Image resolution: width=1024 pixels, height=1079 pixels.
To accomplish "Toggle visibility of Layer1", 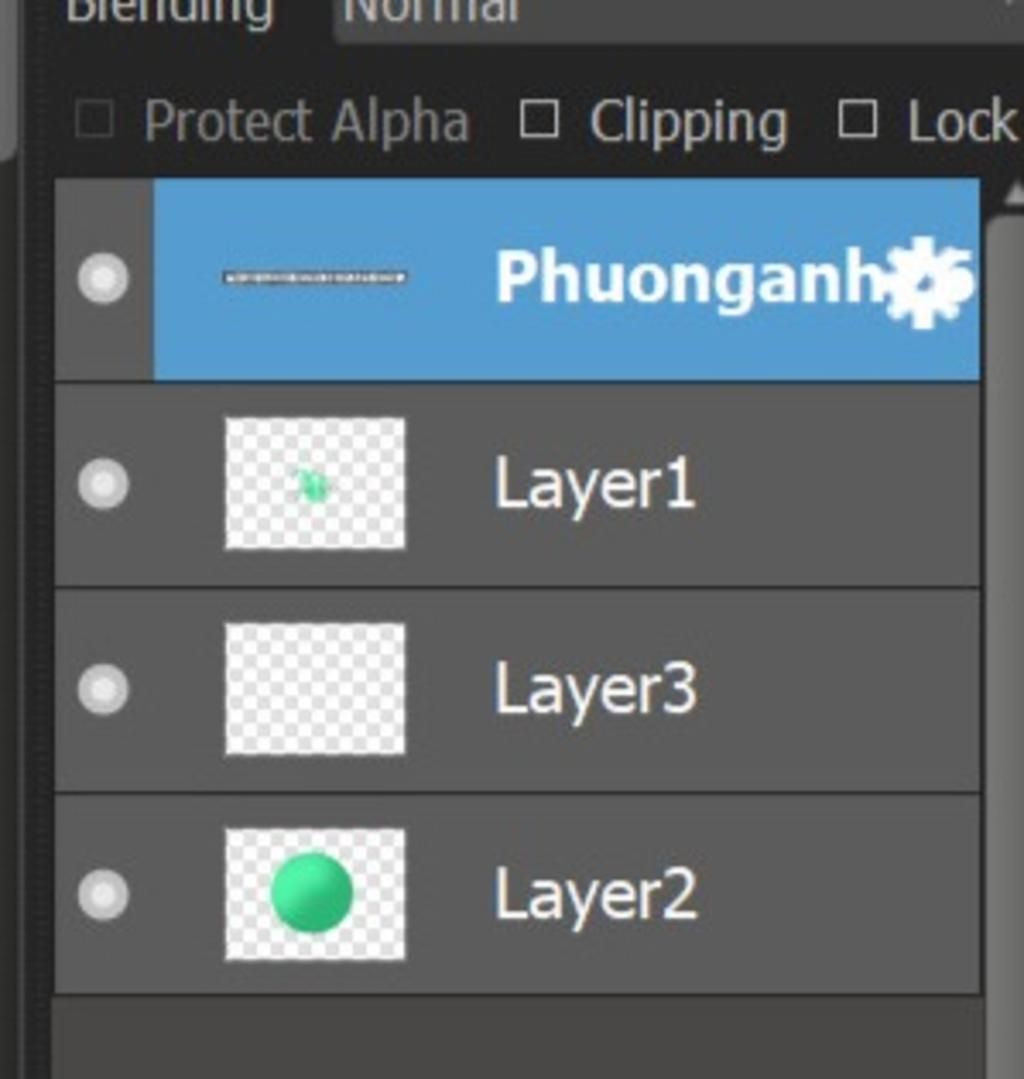I will [x=103, y=484].
